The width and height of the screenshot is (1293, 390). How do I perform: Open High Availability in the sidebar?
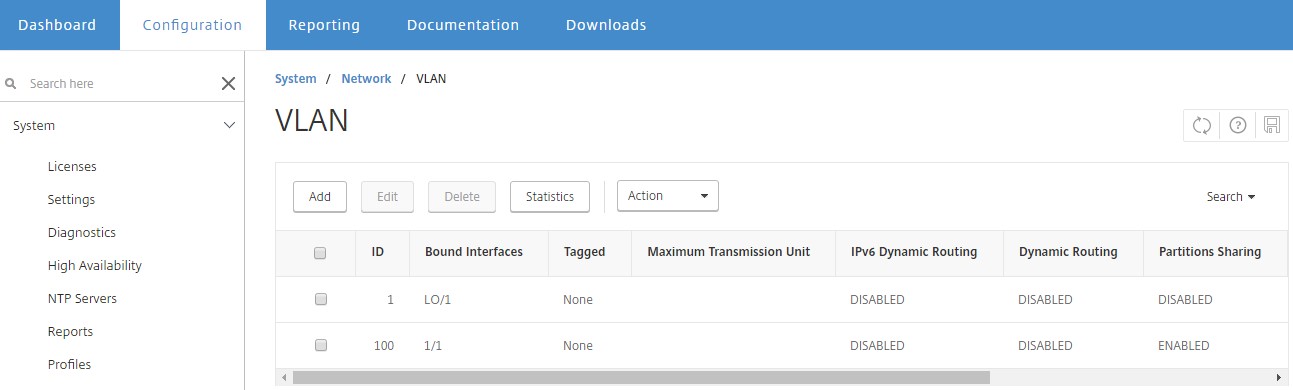click(95, 266)
